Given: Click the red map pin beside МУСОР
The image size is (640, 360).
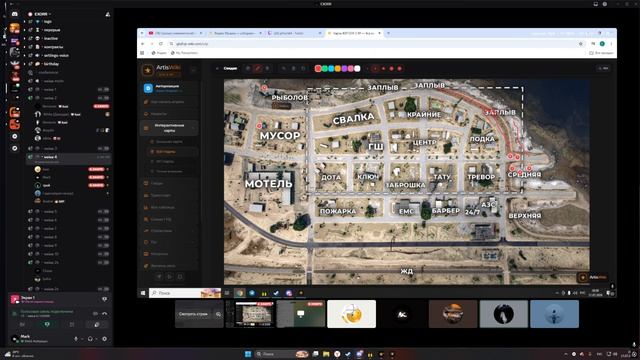Looking at the screenshot, I should tap(259, 126).
